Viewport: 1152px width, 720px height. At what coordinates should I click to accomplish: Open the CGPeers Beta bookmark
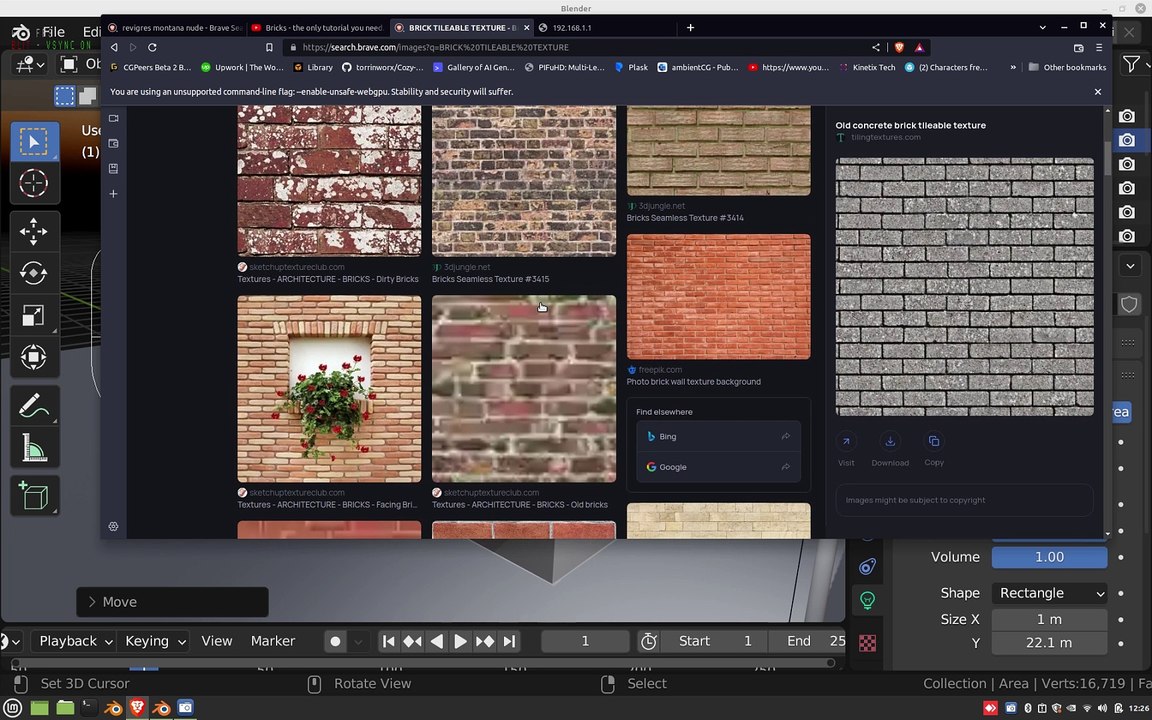150,67
